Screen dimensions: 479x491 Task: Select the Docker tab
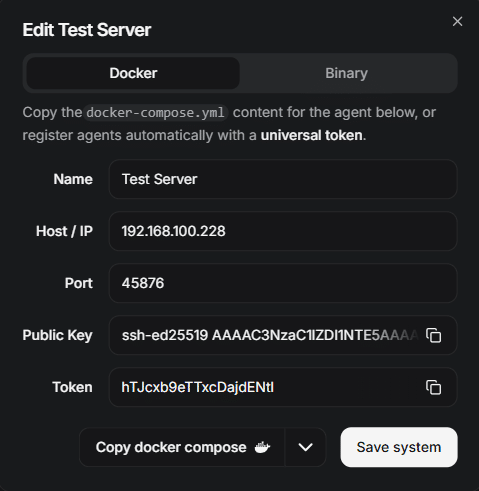tap(133, 73)
